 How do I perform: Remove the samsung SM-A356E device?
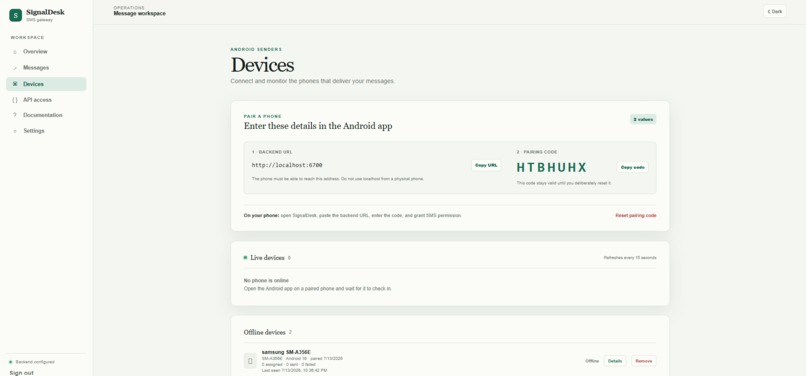pyautogui.click(x=644, y=361)
